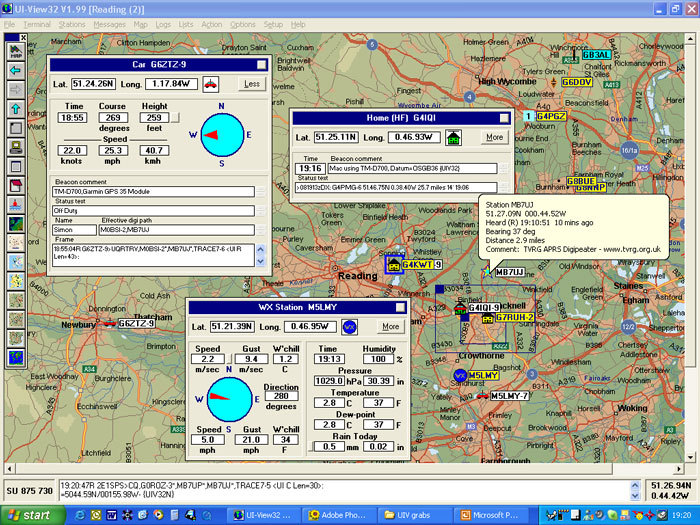Open the Windows start menu
This screenshot has width=700, height=525.
32,515
